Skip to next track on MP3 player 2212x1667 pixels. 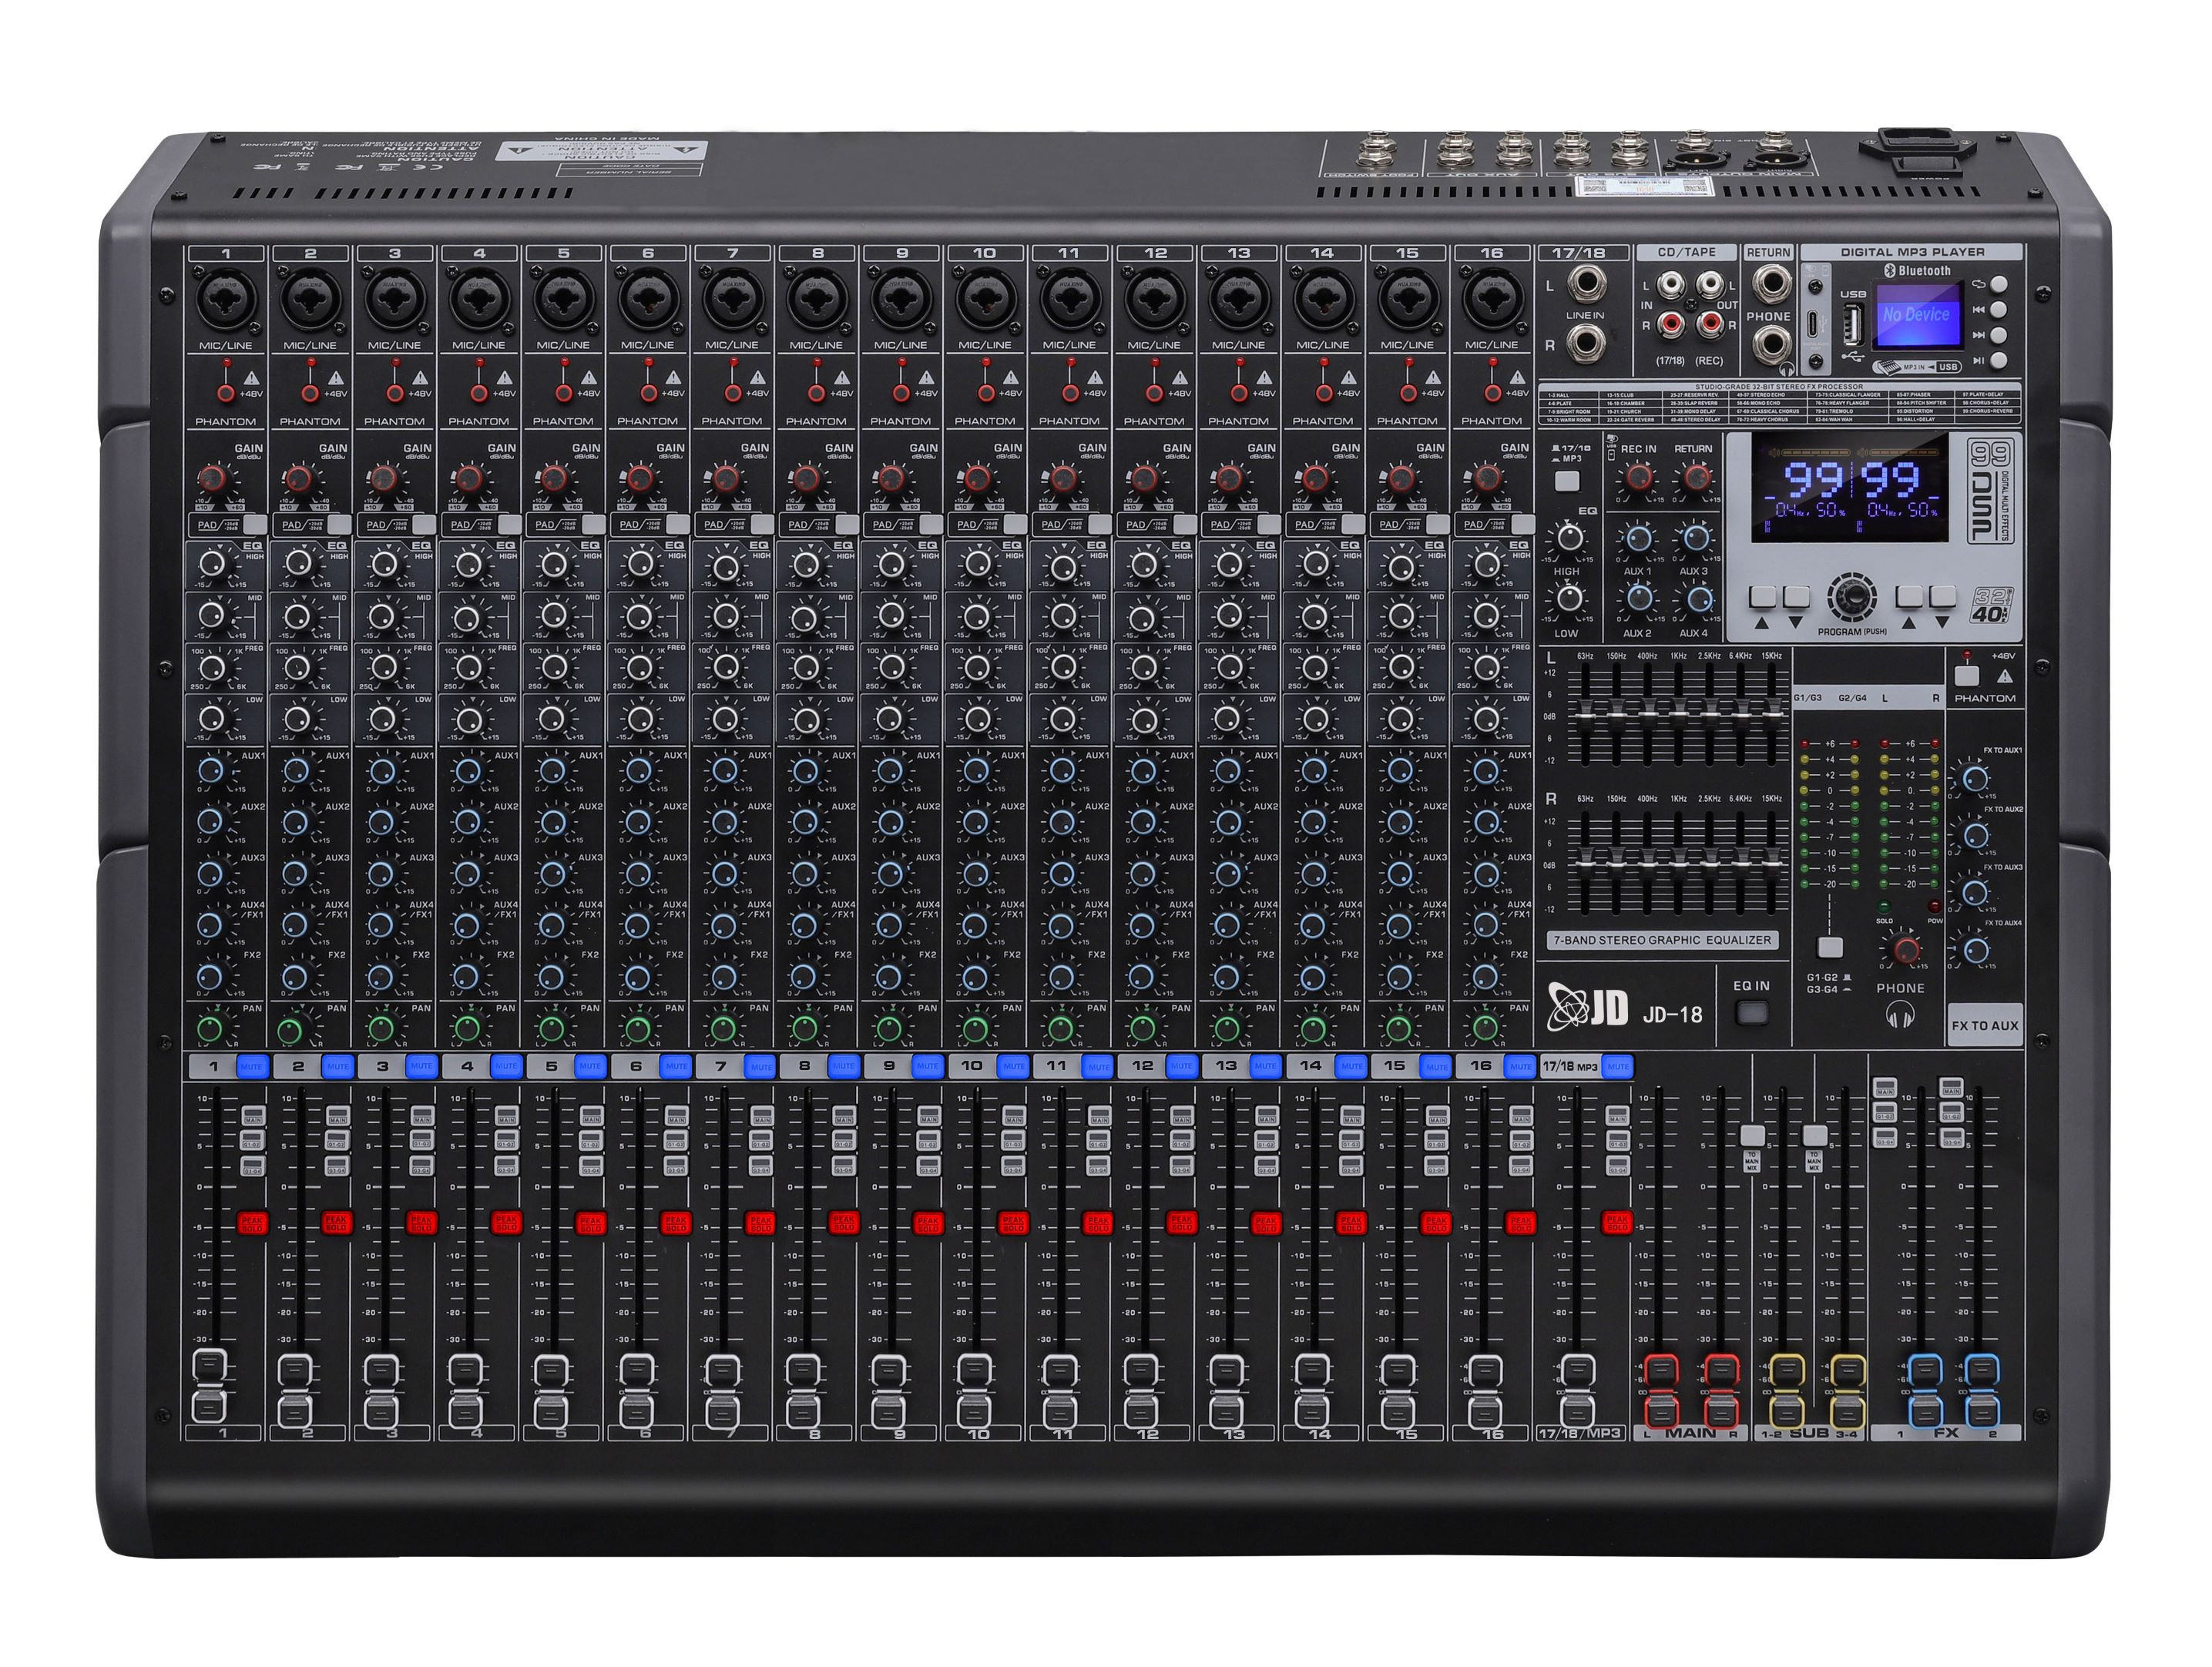click(1998, 335)
